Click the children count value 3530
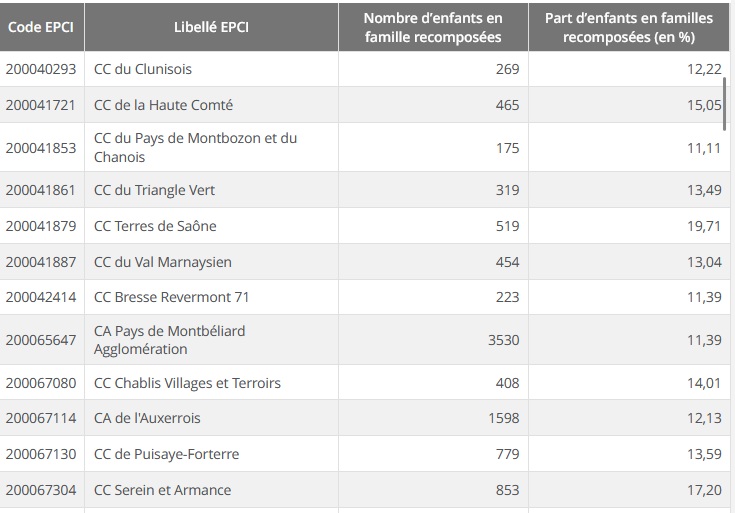 pos(503,340)
